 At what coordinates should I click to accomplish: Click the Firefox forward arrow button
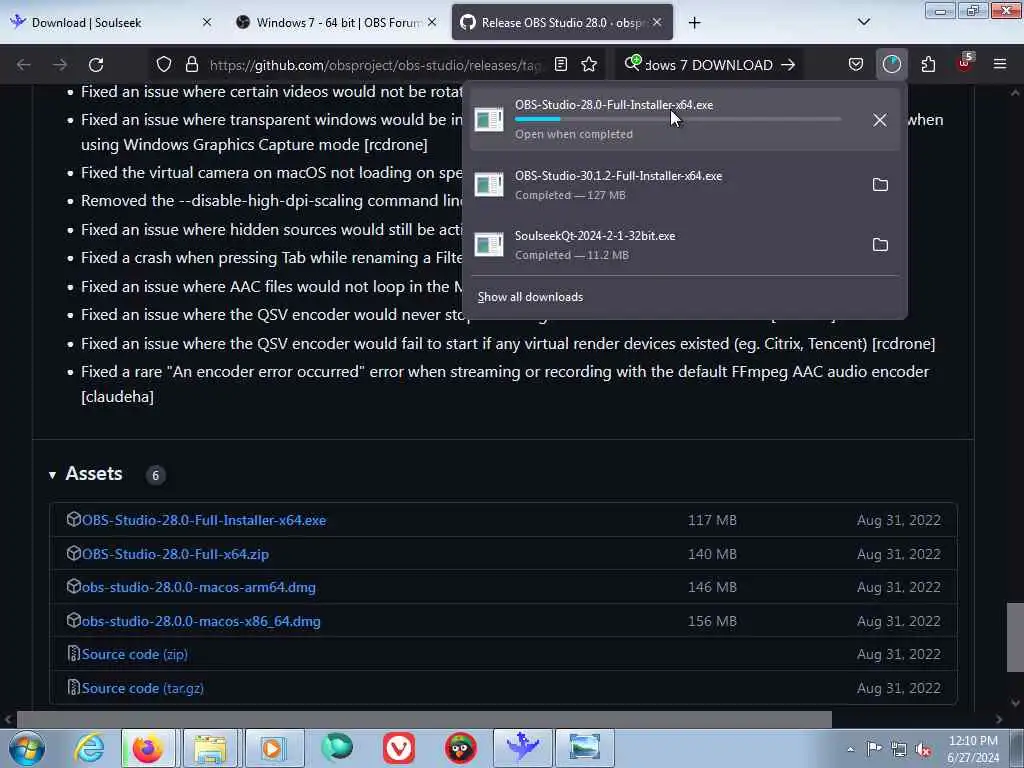click(x=59, y=65)
